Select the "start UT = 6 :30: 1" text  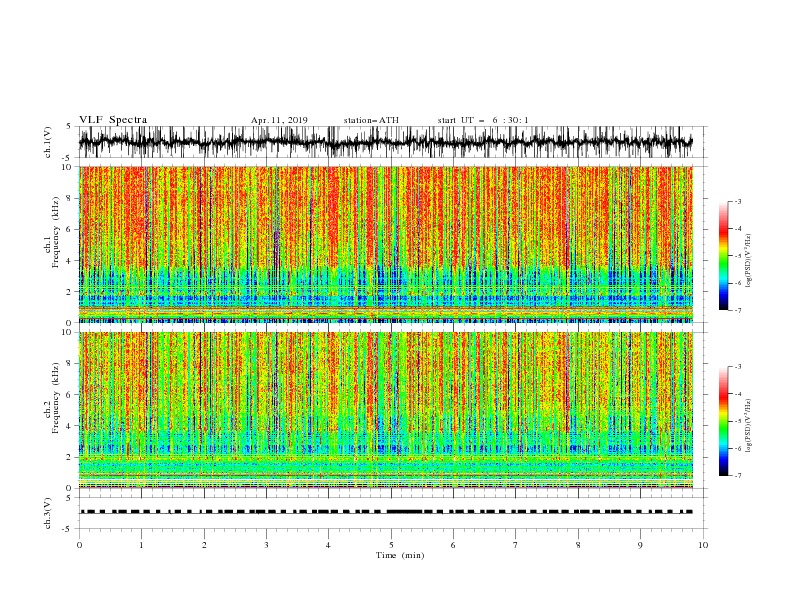[483, 120]
